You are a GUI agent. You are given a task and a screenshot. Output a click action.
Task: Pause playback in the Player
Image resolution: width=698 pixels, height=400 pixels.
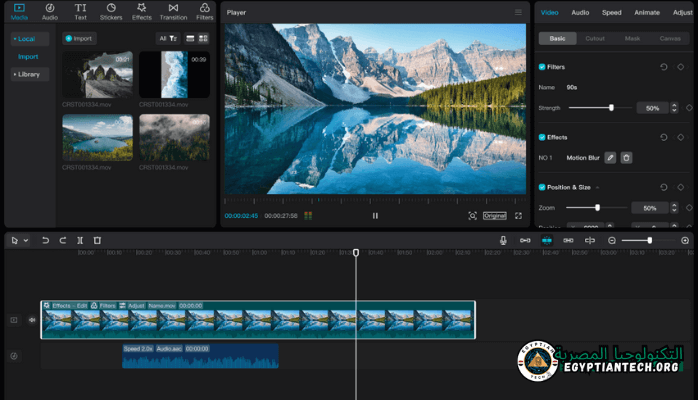(x=375, y=215)
